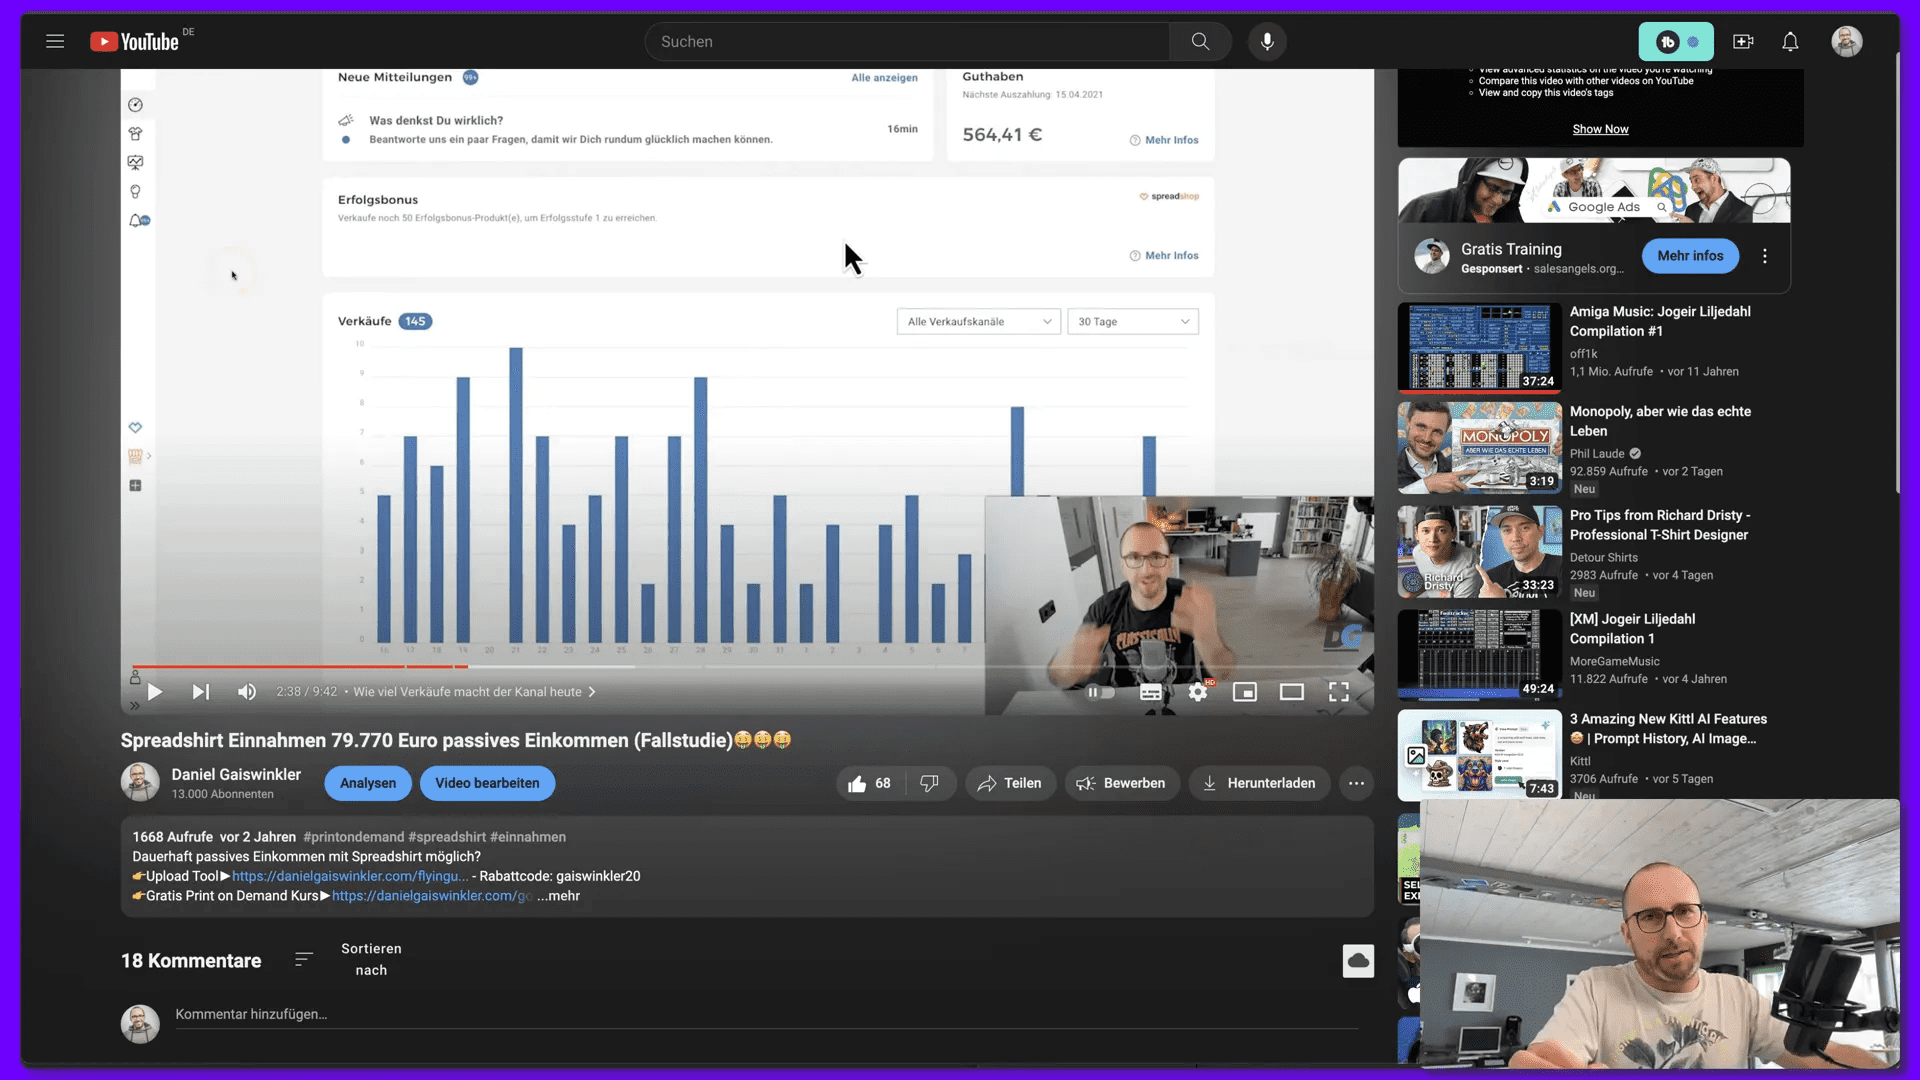Open the account avatar menu

coord(1847,41)
